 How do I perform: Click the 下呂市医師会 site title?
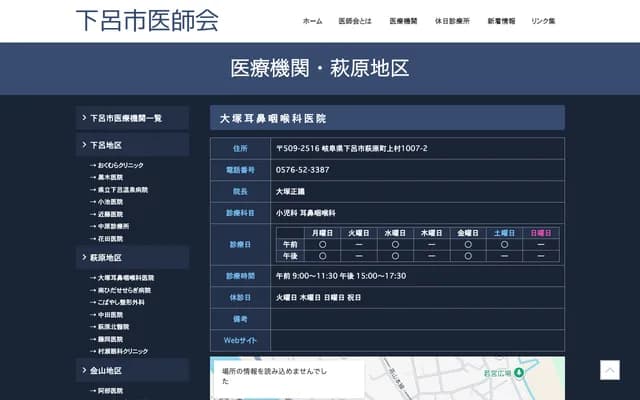pos(147,20)
